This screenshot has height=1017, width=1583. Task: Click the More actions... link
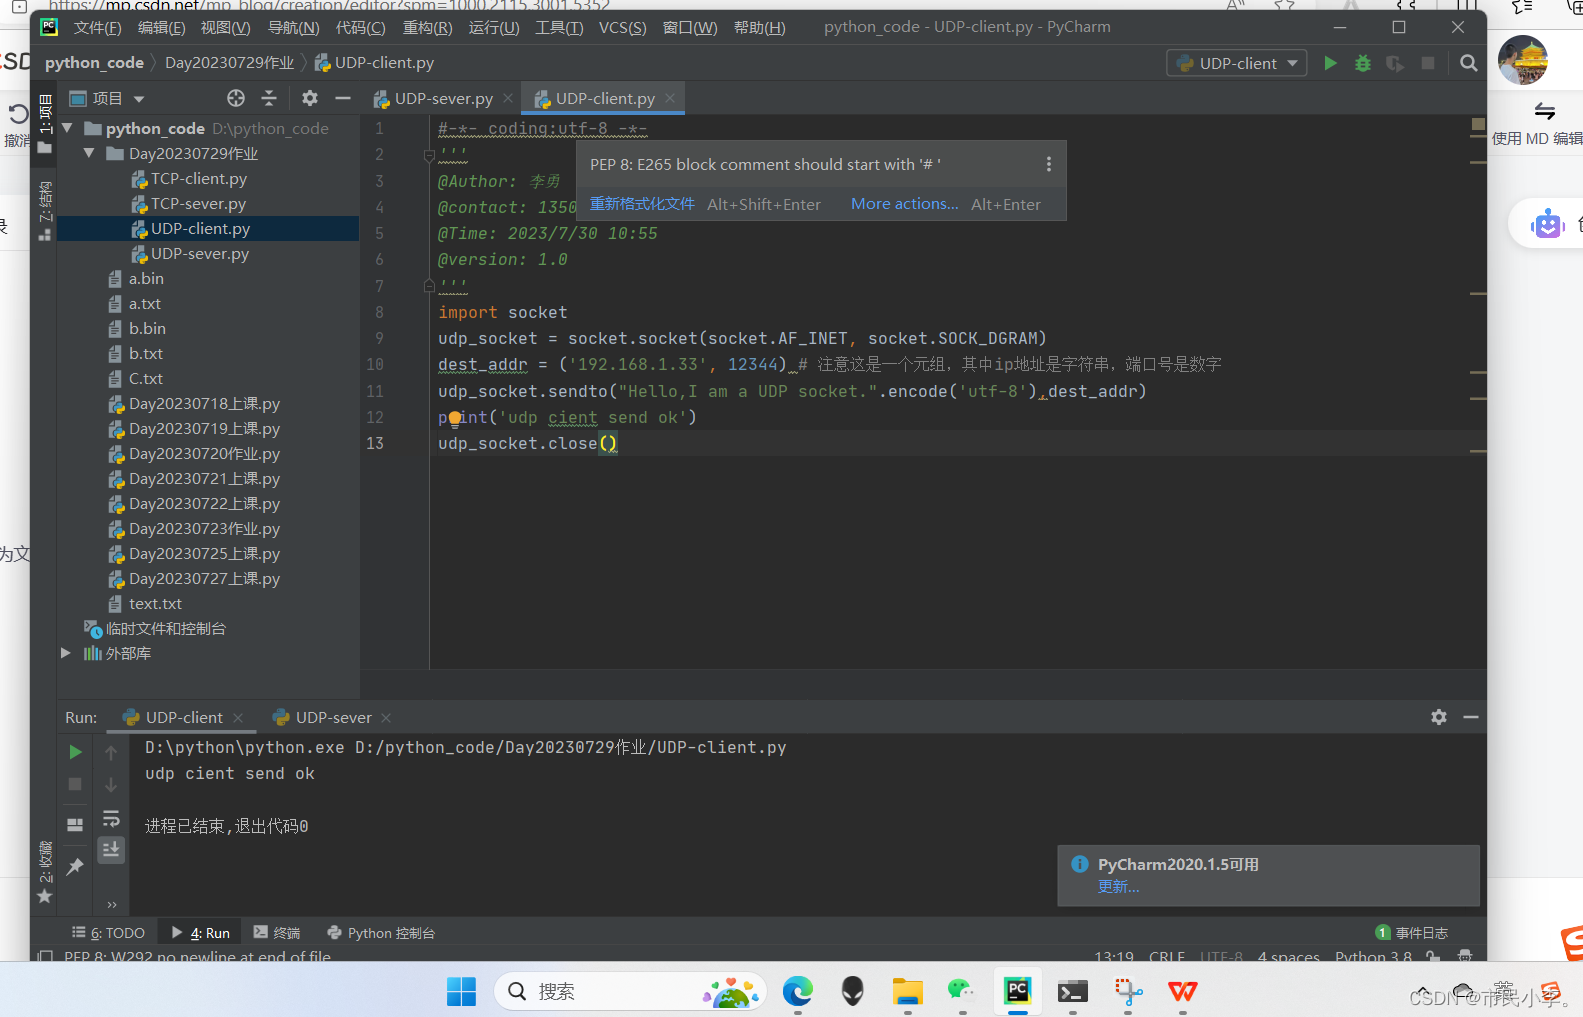coord(904,204)
